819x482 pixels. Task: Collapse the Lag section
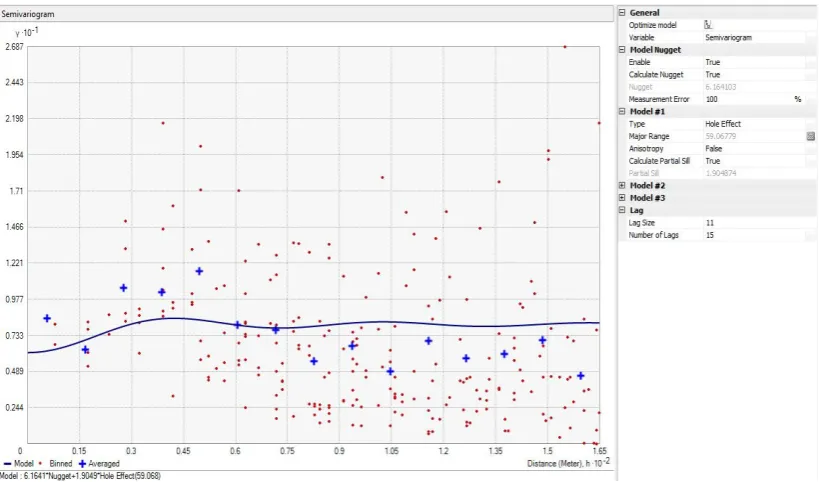[622, 210]
